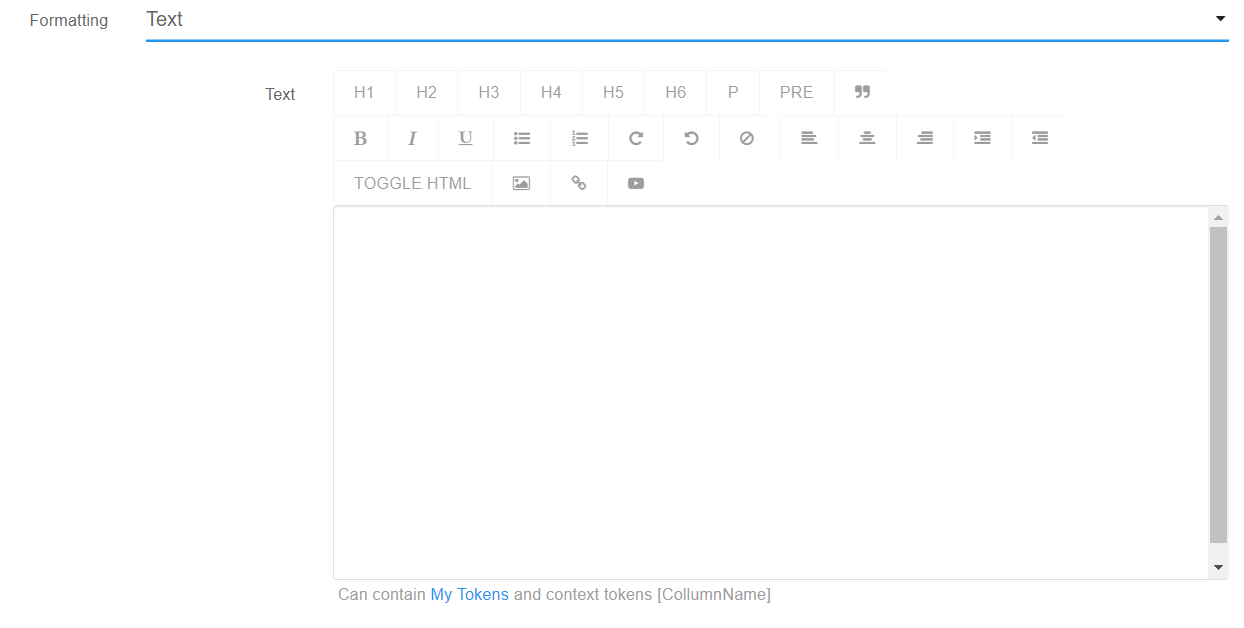The height and width of the screenshot is (628, 1244).
Task: Click the editor scrollbar up arrow
Action: (x=1218, y=217)
